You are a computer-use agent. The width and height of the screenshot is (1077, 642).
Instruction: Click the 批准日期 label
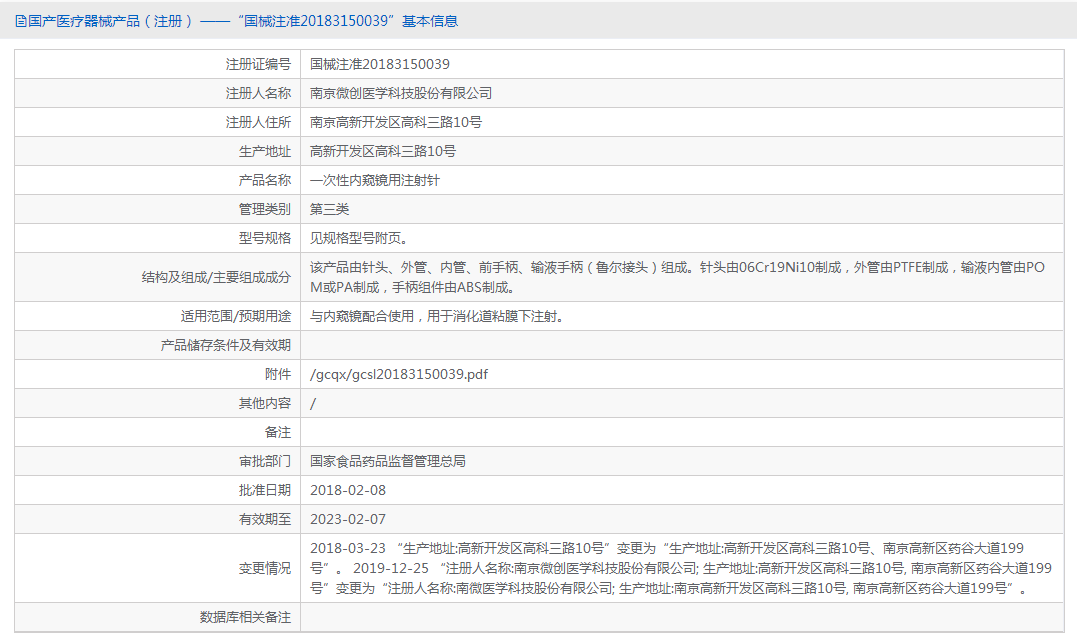pos(264,490)
